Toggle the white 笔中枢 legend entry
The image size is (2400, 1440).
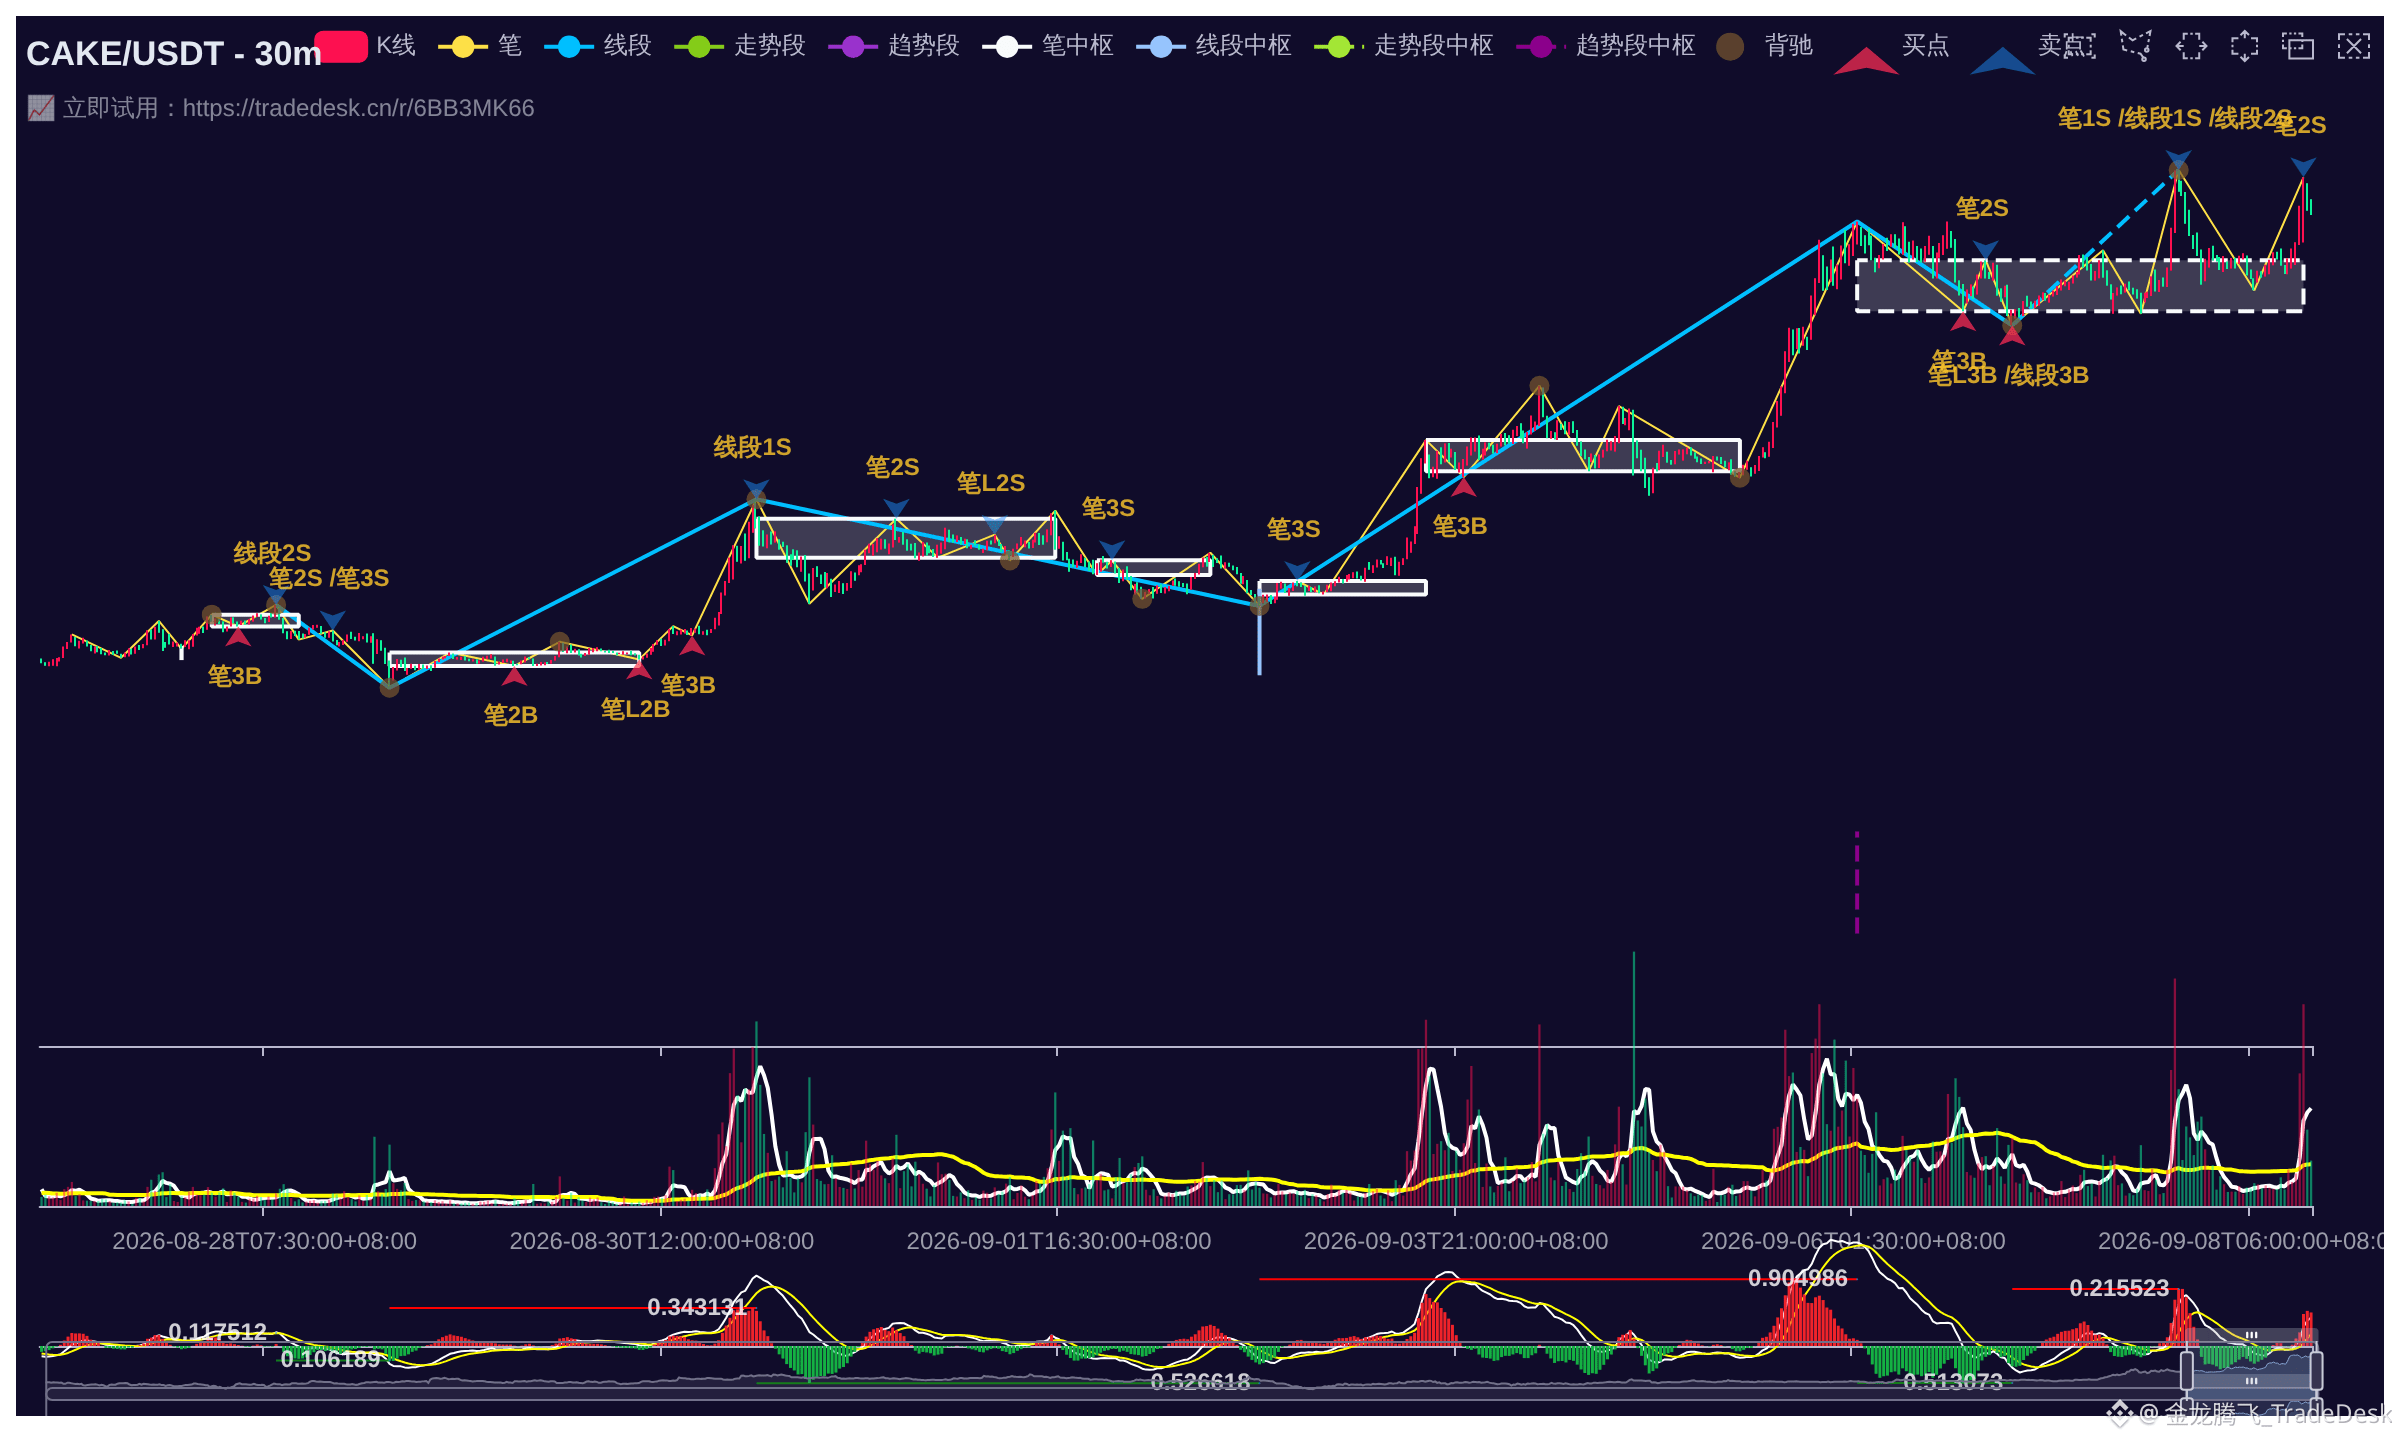(1049, 46)
